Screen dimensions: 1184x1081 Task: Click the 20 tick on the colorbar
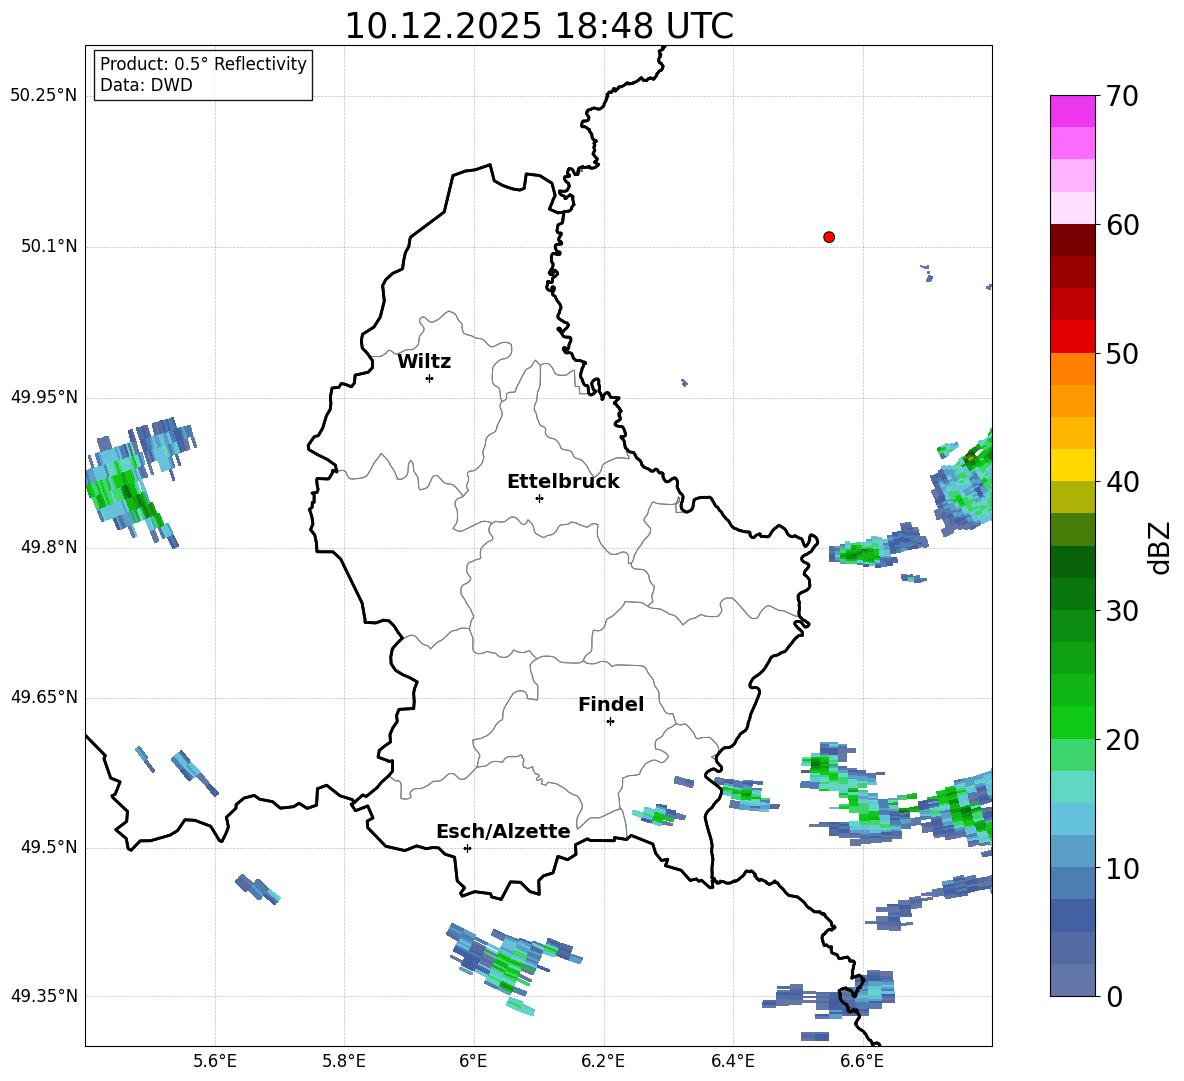click(x=1122, y=740)
